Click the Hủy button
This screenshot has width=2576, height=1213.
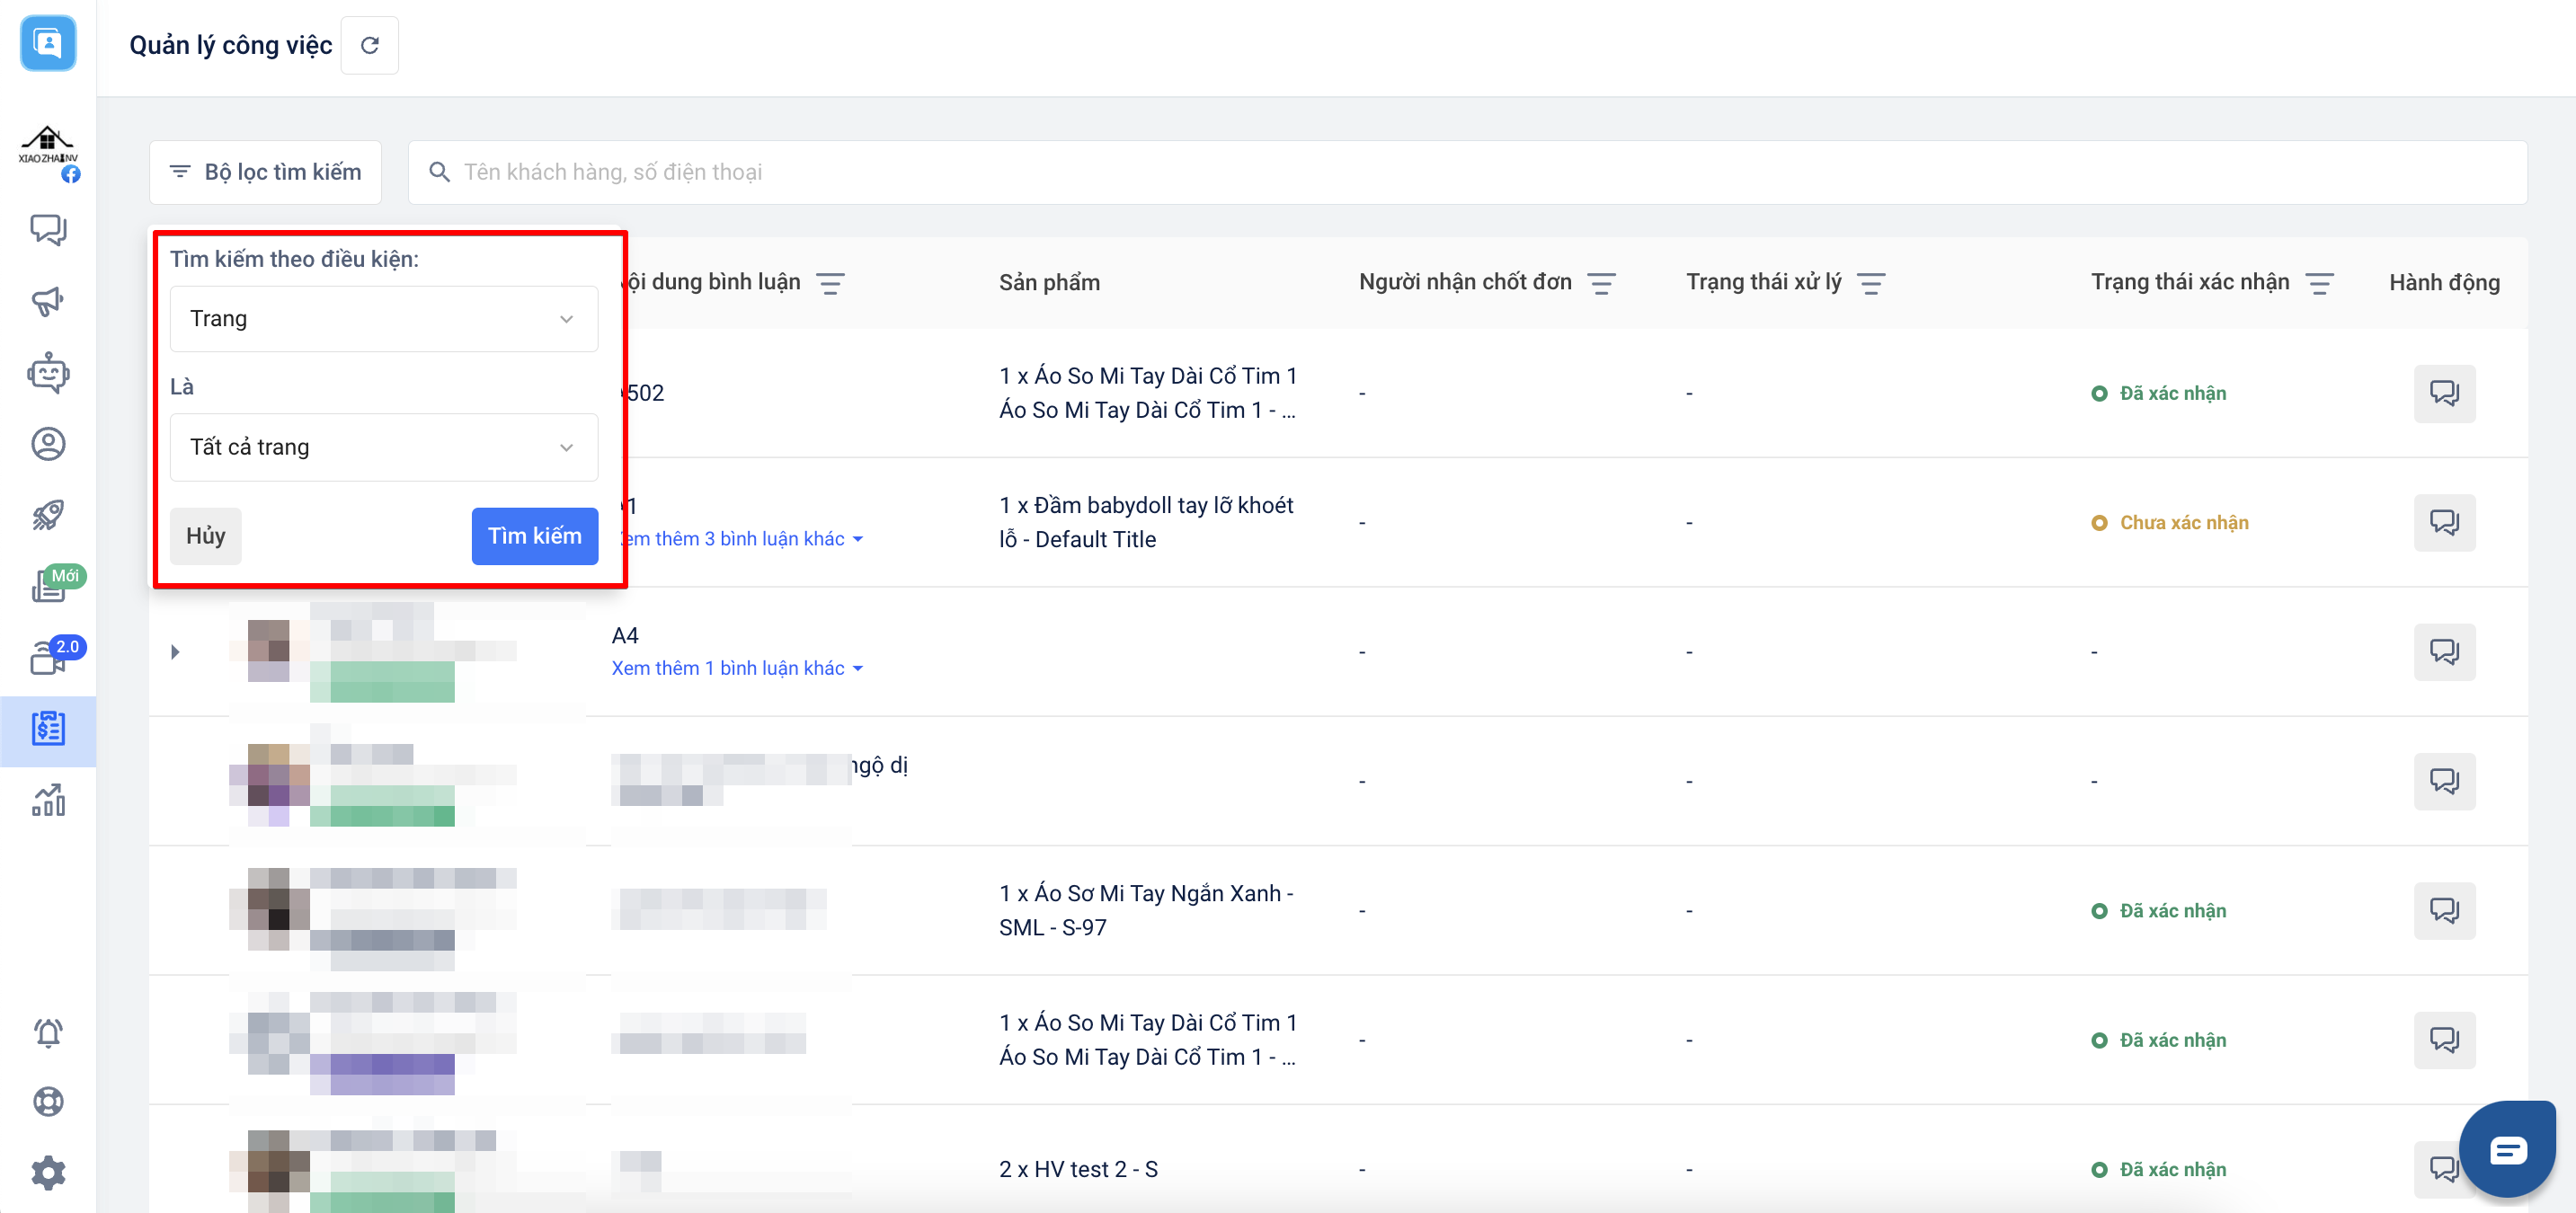coord(205,536)
